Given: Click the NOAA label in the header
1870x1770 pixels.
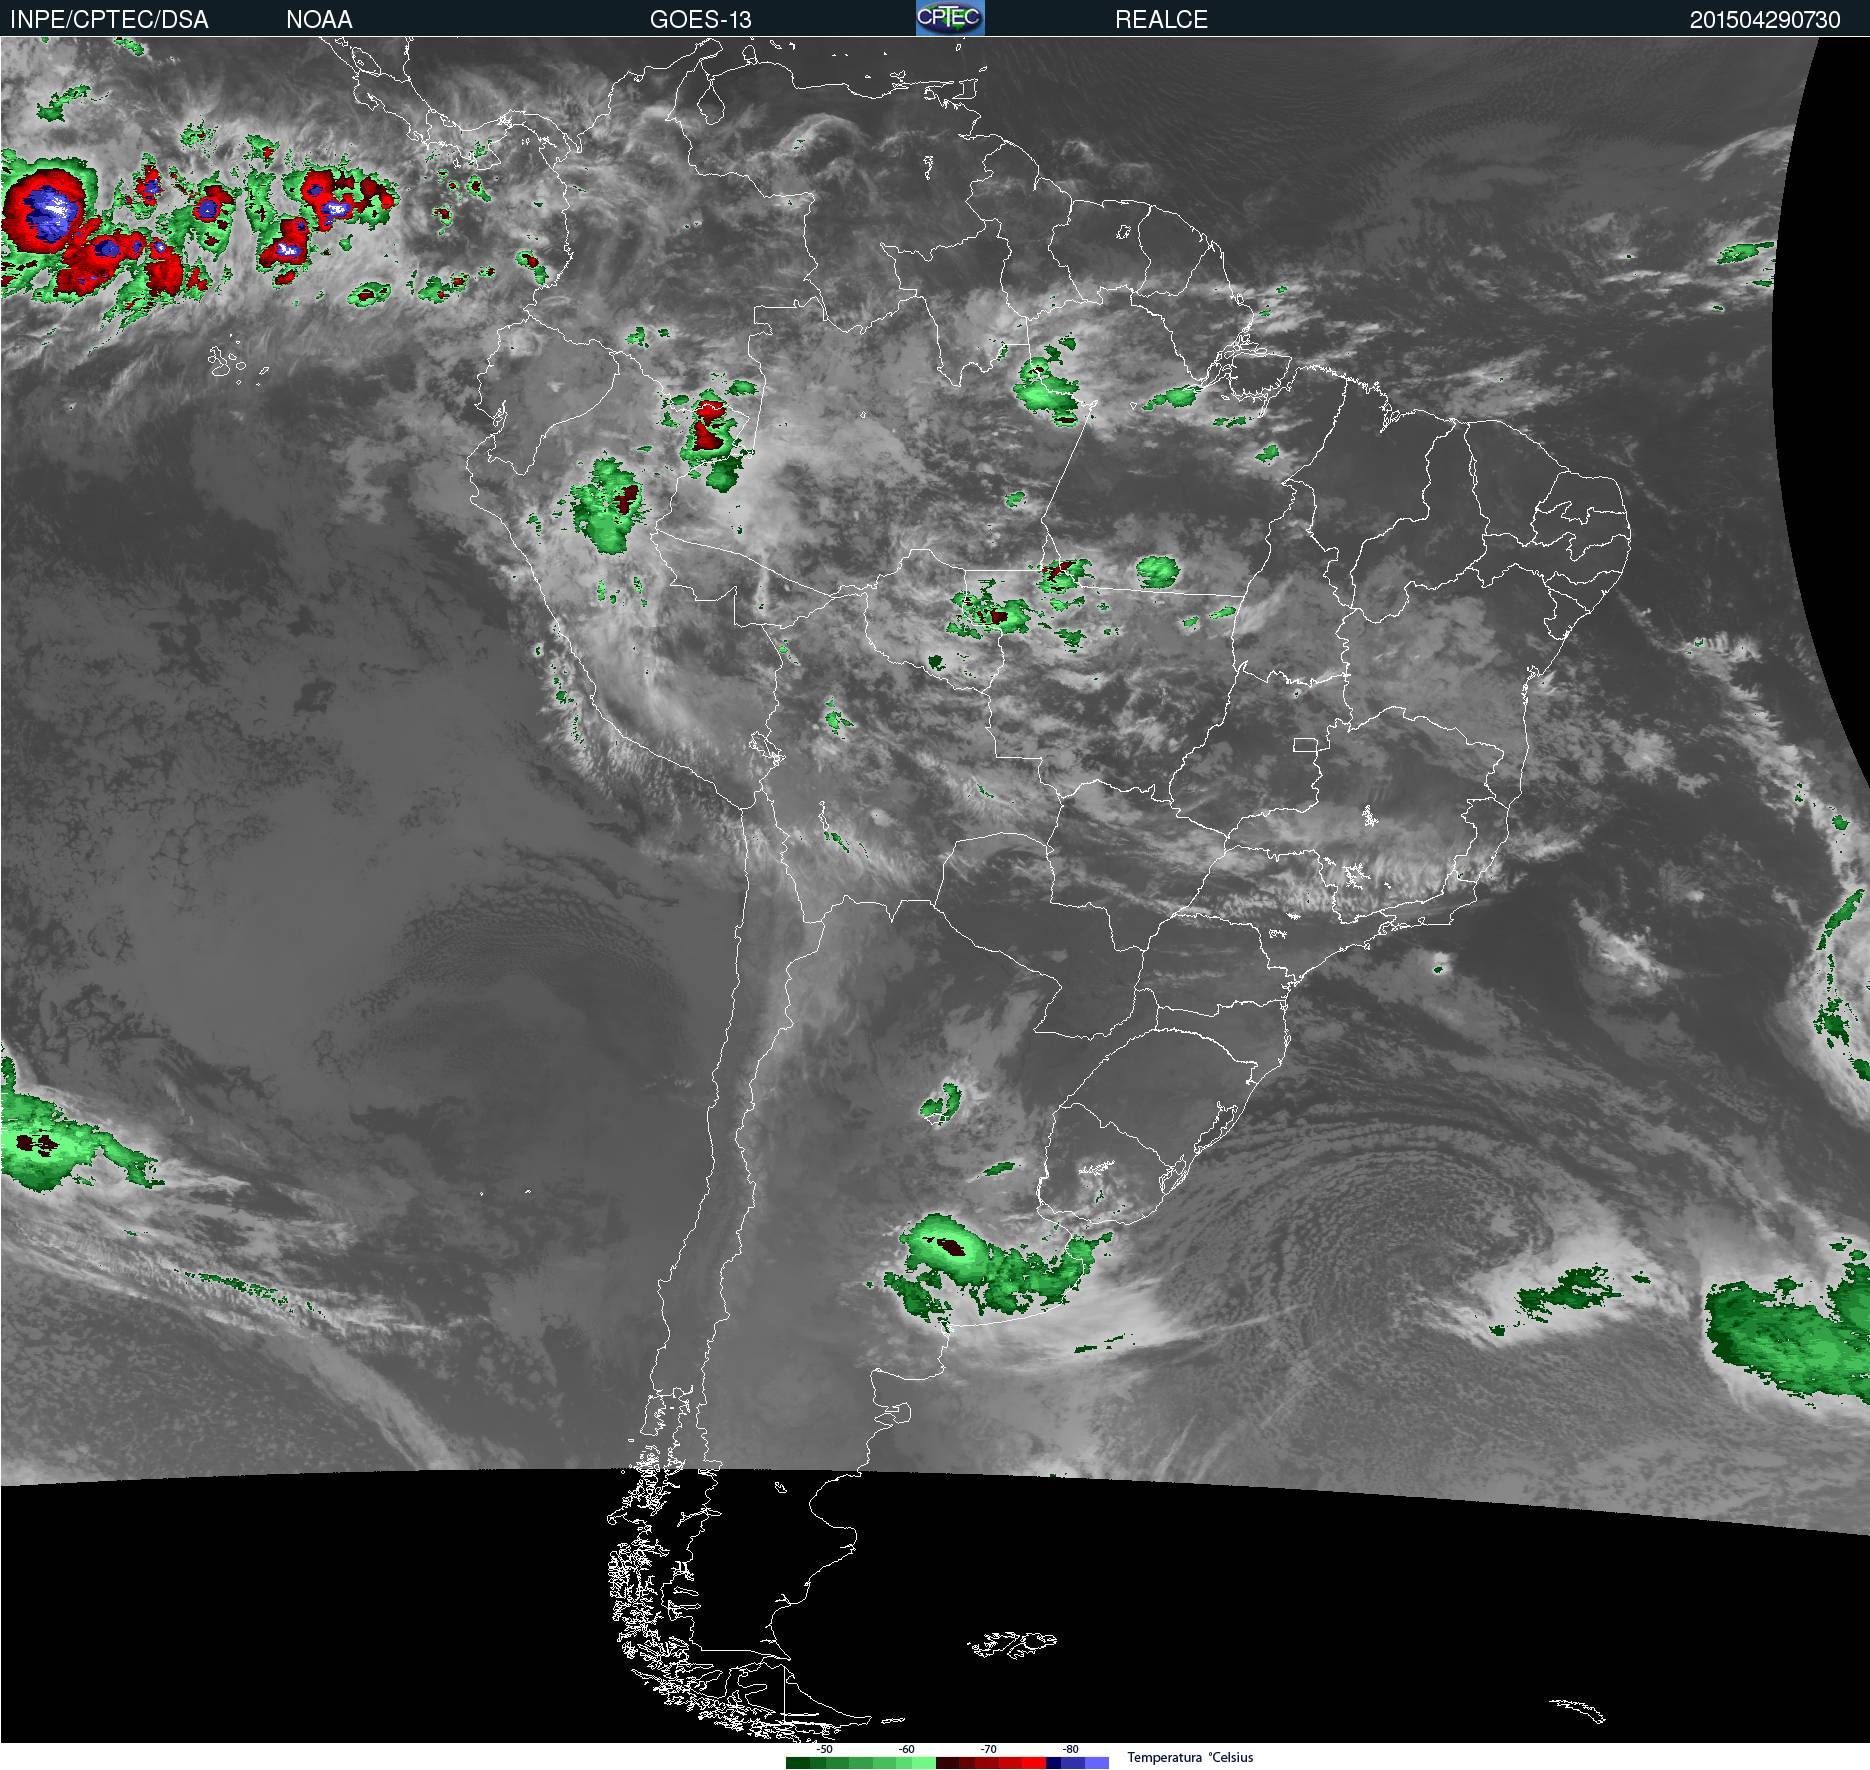Looking at the screenshot, I should (x=319, y=20).
